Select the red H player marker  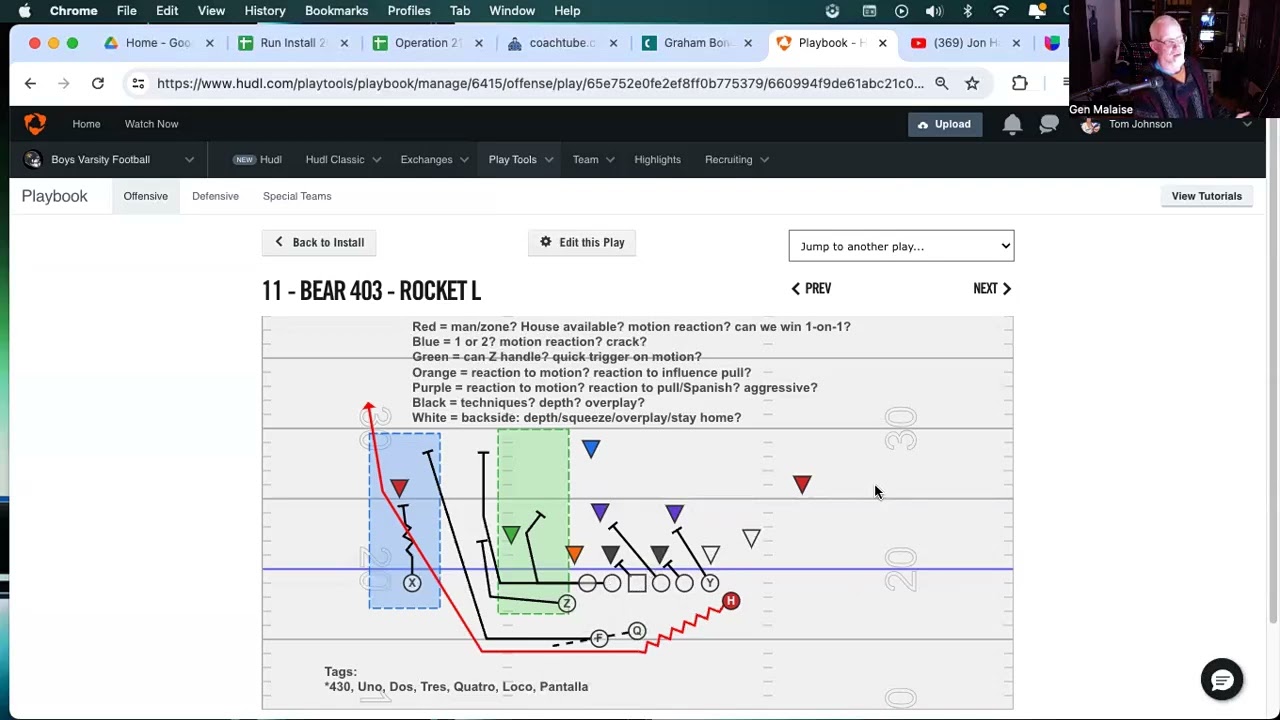click(731, 601)
